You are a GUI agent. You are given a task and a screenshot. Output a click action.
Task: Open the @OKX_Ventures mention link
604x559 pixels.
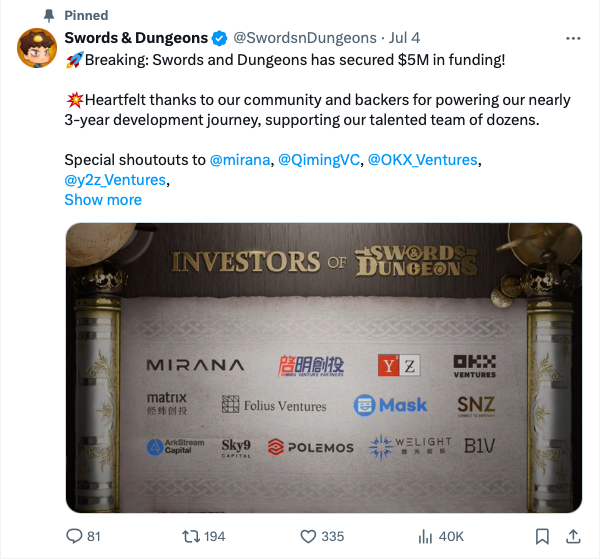coord(423,159)
